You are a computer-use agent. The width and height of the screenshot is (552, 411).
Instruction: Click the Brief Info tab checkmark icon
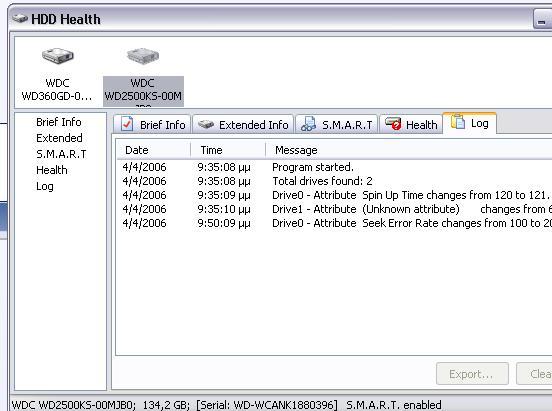[127, 124]
